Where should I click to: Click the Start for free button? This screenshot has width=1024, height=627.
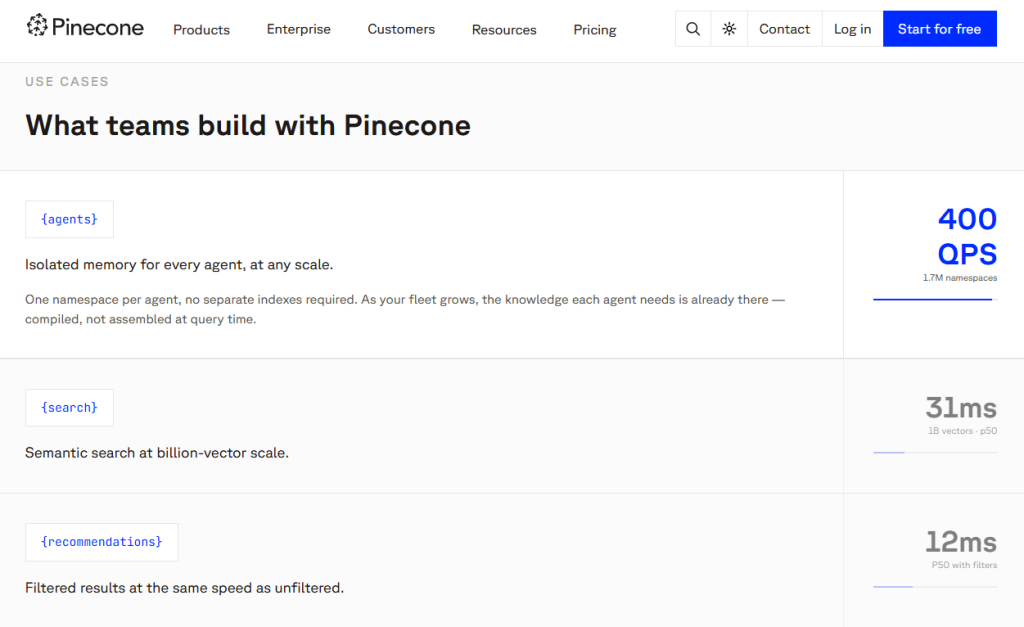coord(940,29)
